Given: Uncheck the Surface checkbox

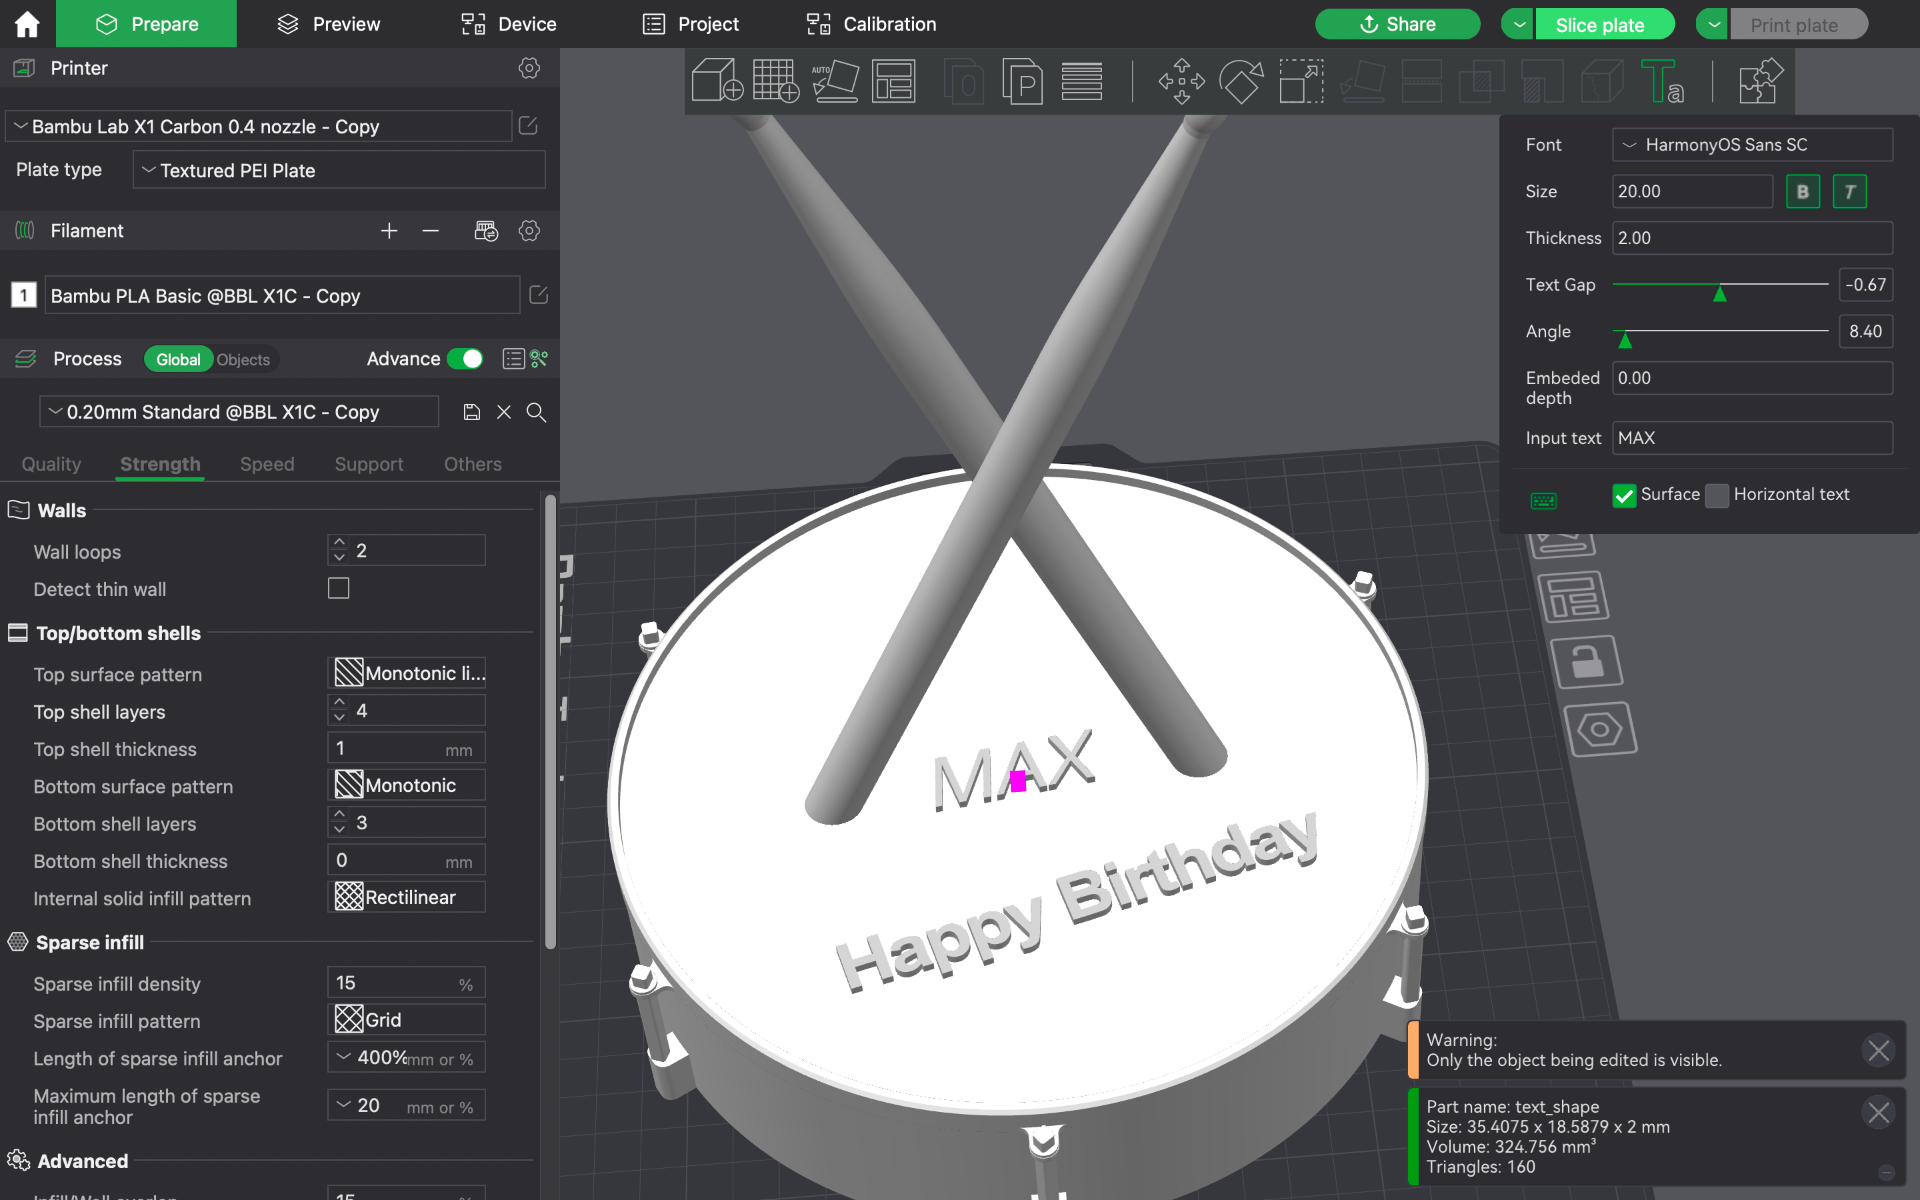Looking at the screenshot, I should pyautogui.click(x=1624, y=495).
